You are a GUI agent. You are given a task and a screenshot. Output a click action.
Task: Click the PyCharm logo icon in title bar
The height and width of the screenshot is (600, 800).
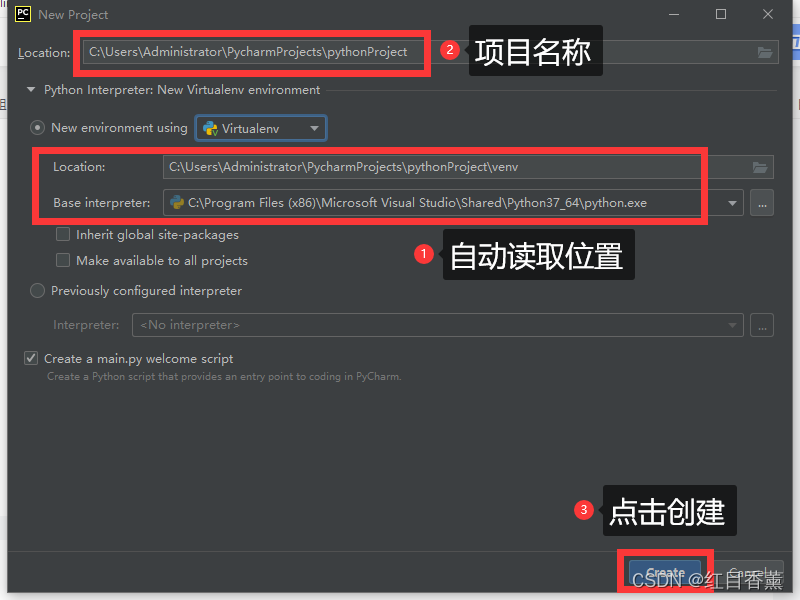[23, 14]
